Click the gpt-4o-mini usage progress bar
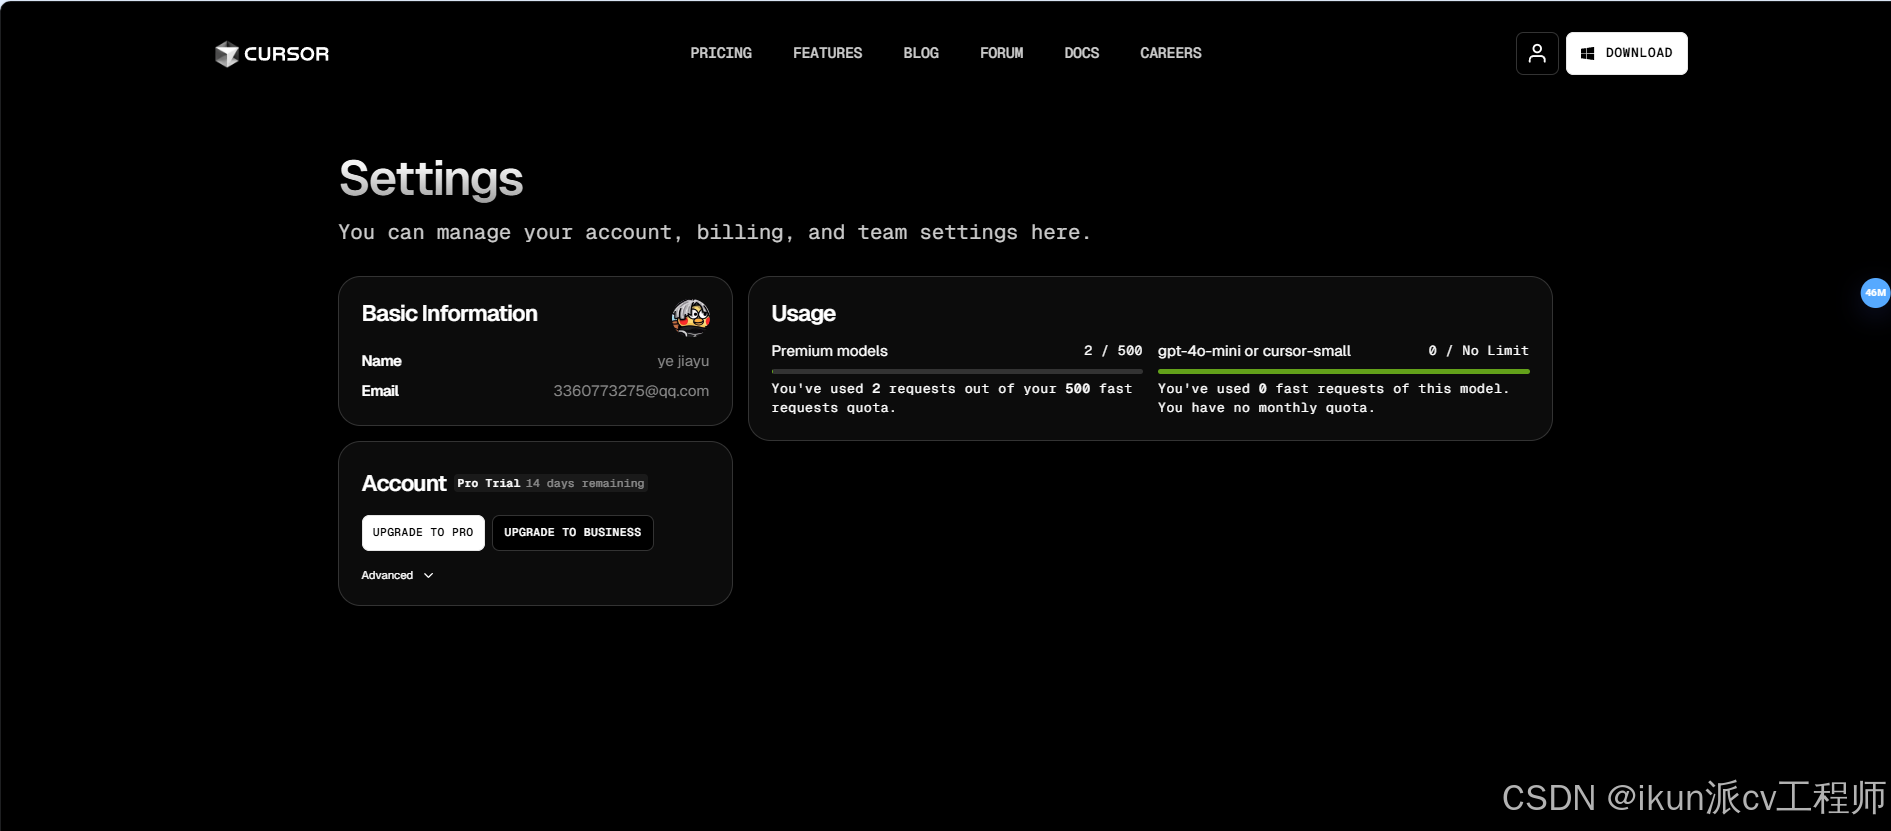The height and width of the screenshot is (831, 1891). pos(1343,371)
